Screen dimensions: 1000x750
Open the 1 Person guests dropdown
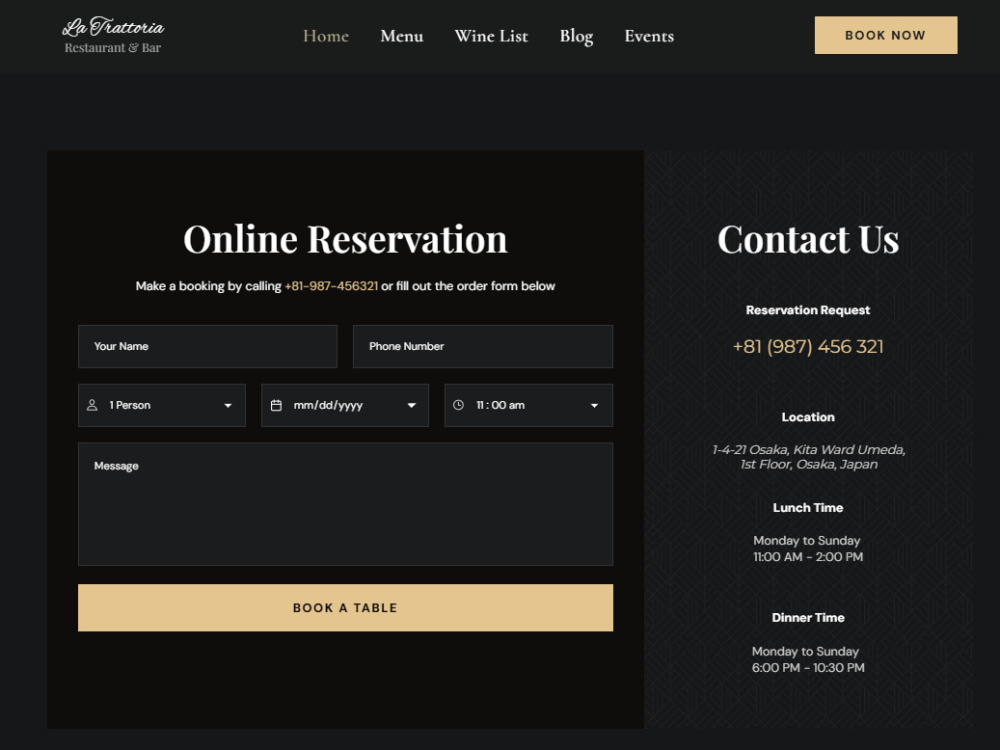162,405
